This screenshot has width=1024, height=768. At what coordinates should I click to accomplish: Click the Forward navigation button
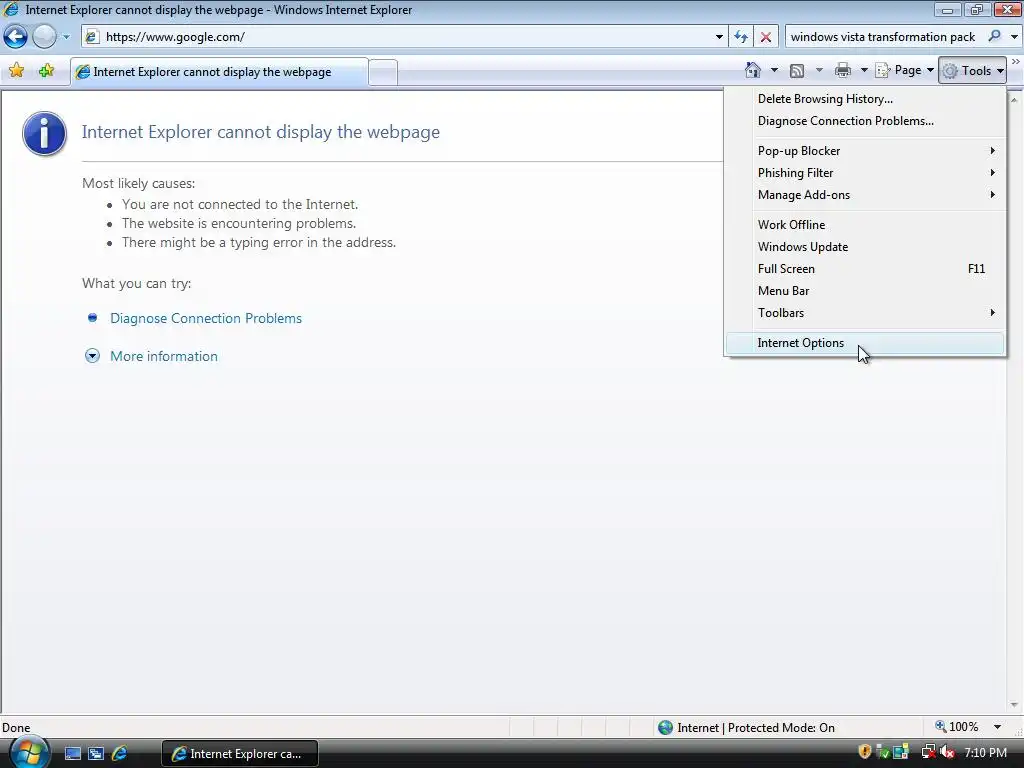point(44,37)
